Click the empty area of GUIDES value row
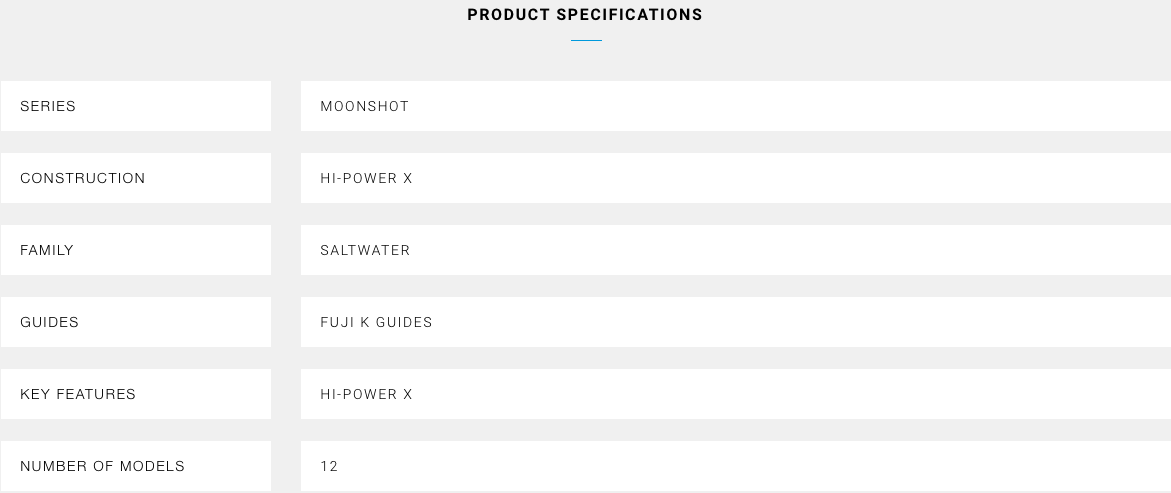This screenshot has height=493, width=1171. [x=802, y=322]
